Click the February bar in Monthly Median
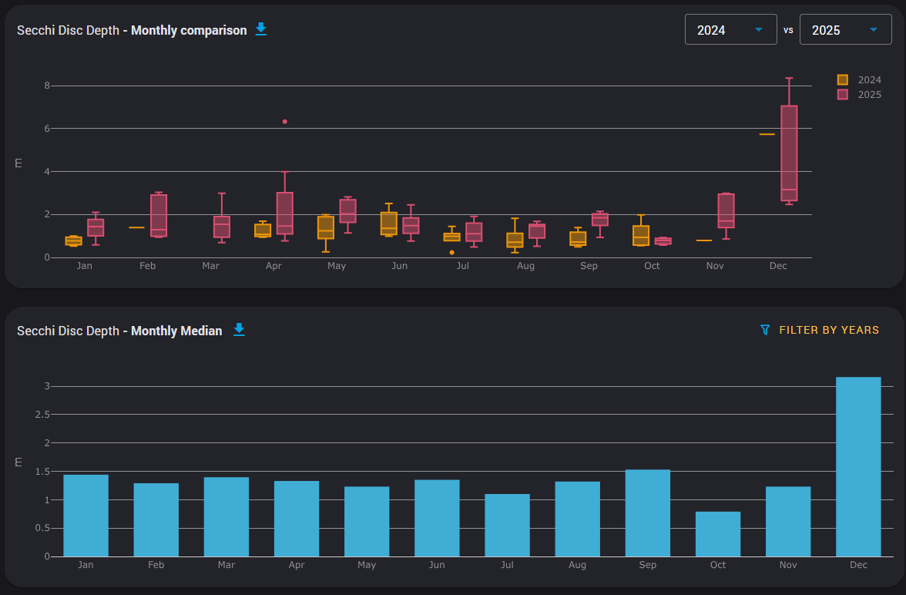Viewport: 906px width, 595px height. tap(156, 520)
